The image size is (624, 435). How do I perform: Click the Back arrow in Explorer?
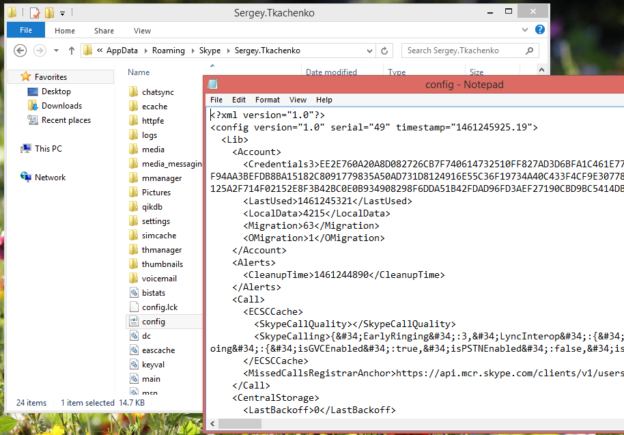20,51
